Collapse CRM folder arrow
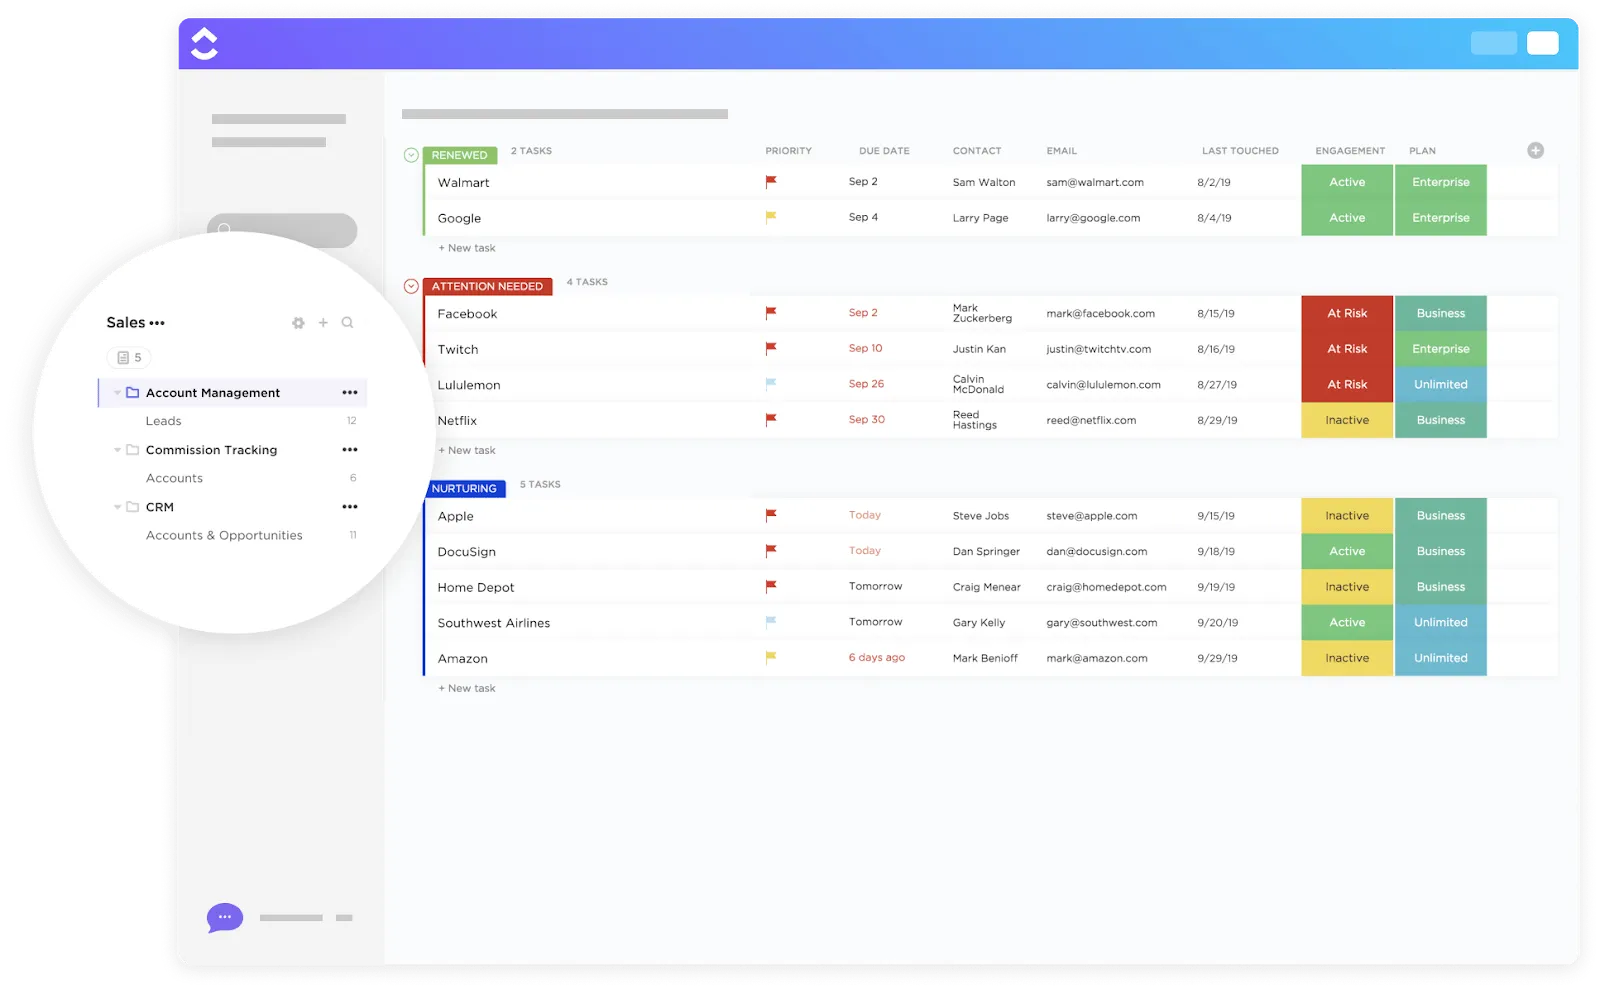 [x=117, y=507]
